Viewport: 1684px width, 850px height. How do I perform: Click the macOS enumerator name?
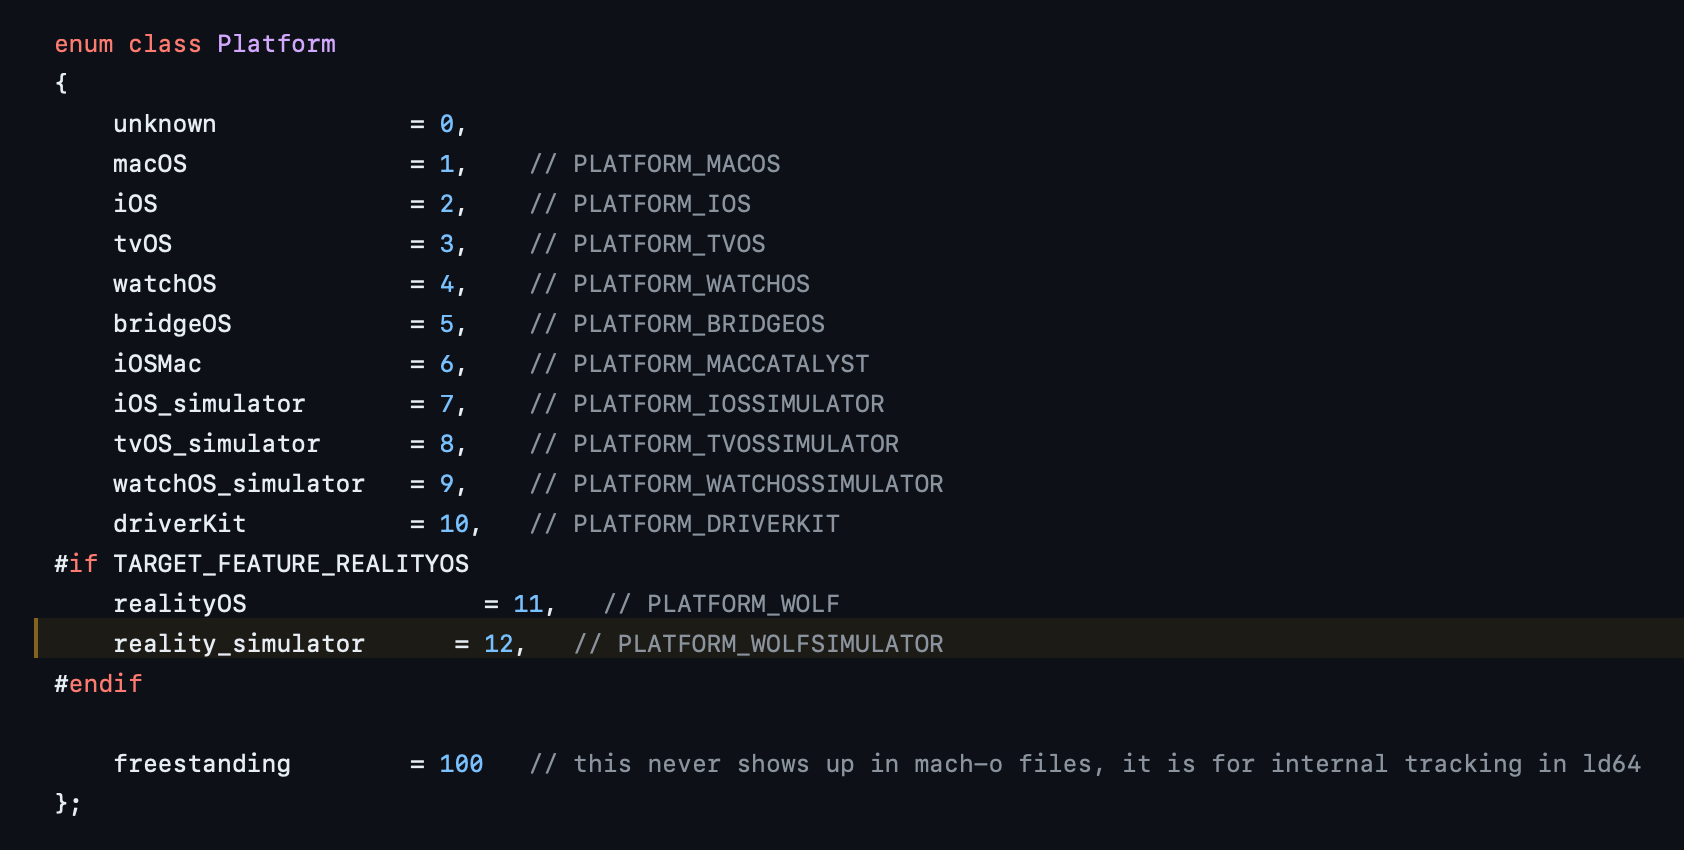pos(150,164)
